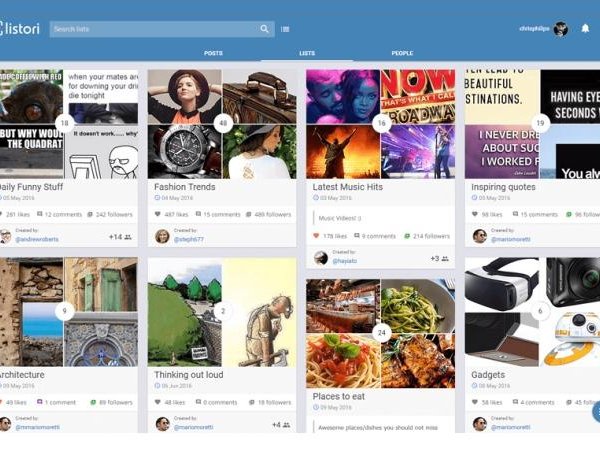Open @hayiatz profile link
Image resolution: width=600 pixels, height=450 pixels.
click(344, 261)
